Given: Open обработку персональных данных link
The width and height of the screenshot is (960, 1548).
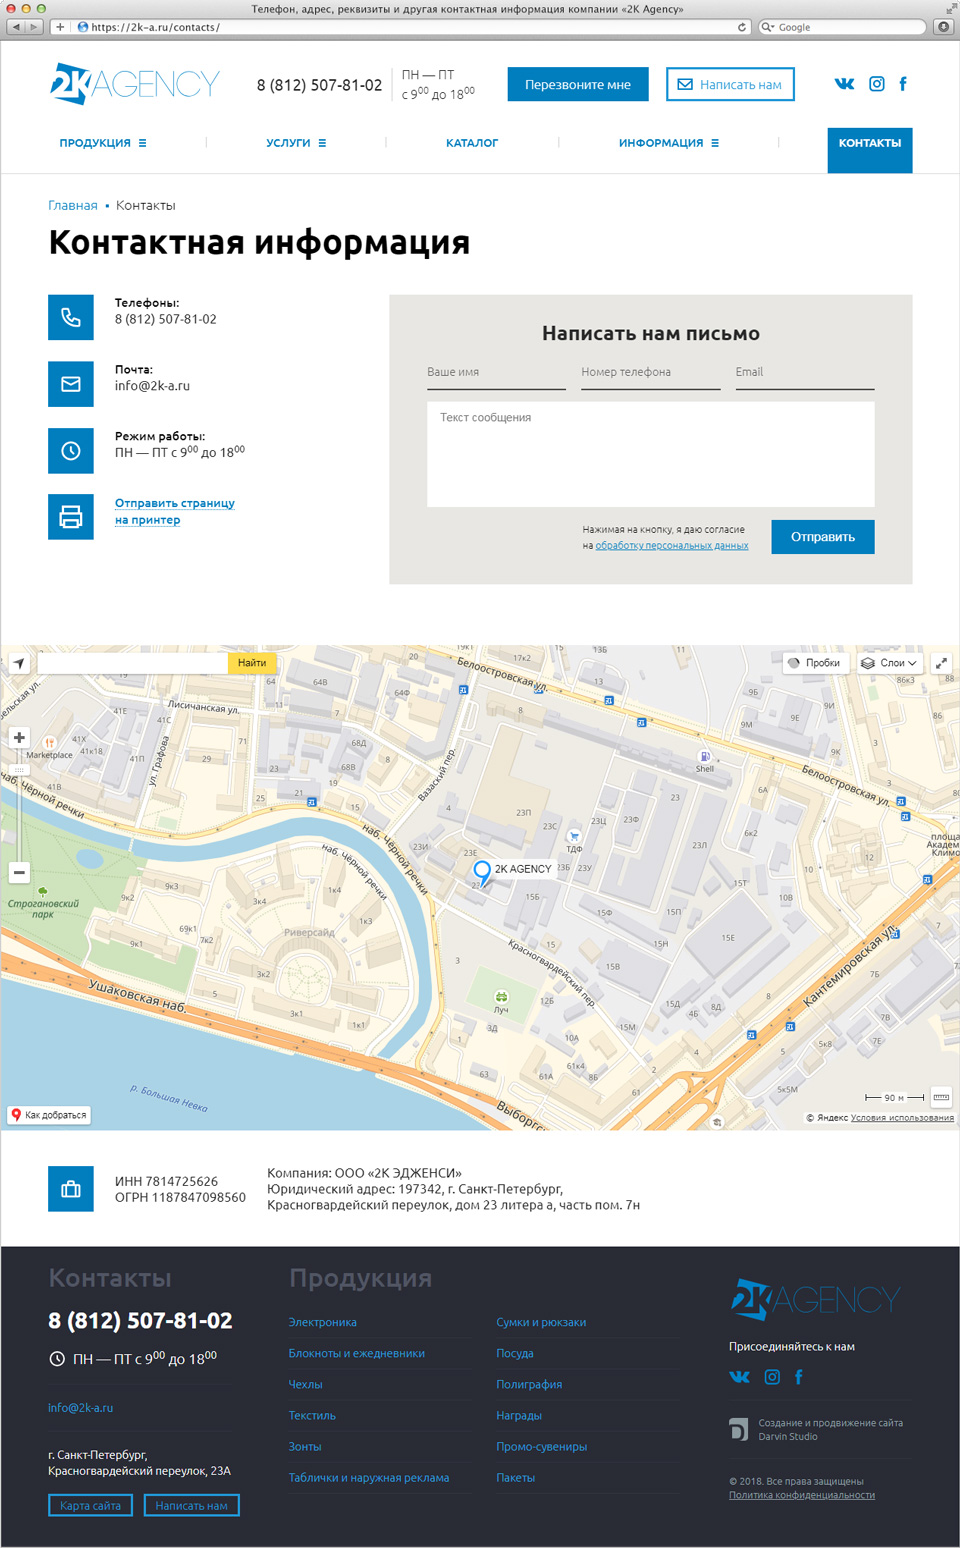Looking at the screenshot, I should click(x=672, y=546).
